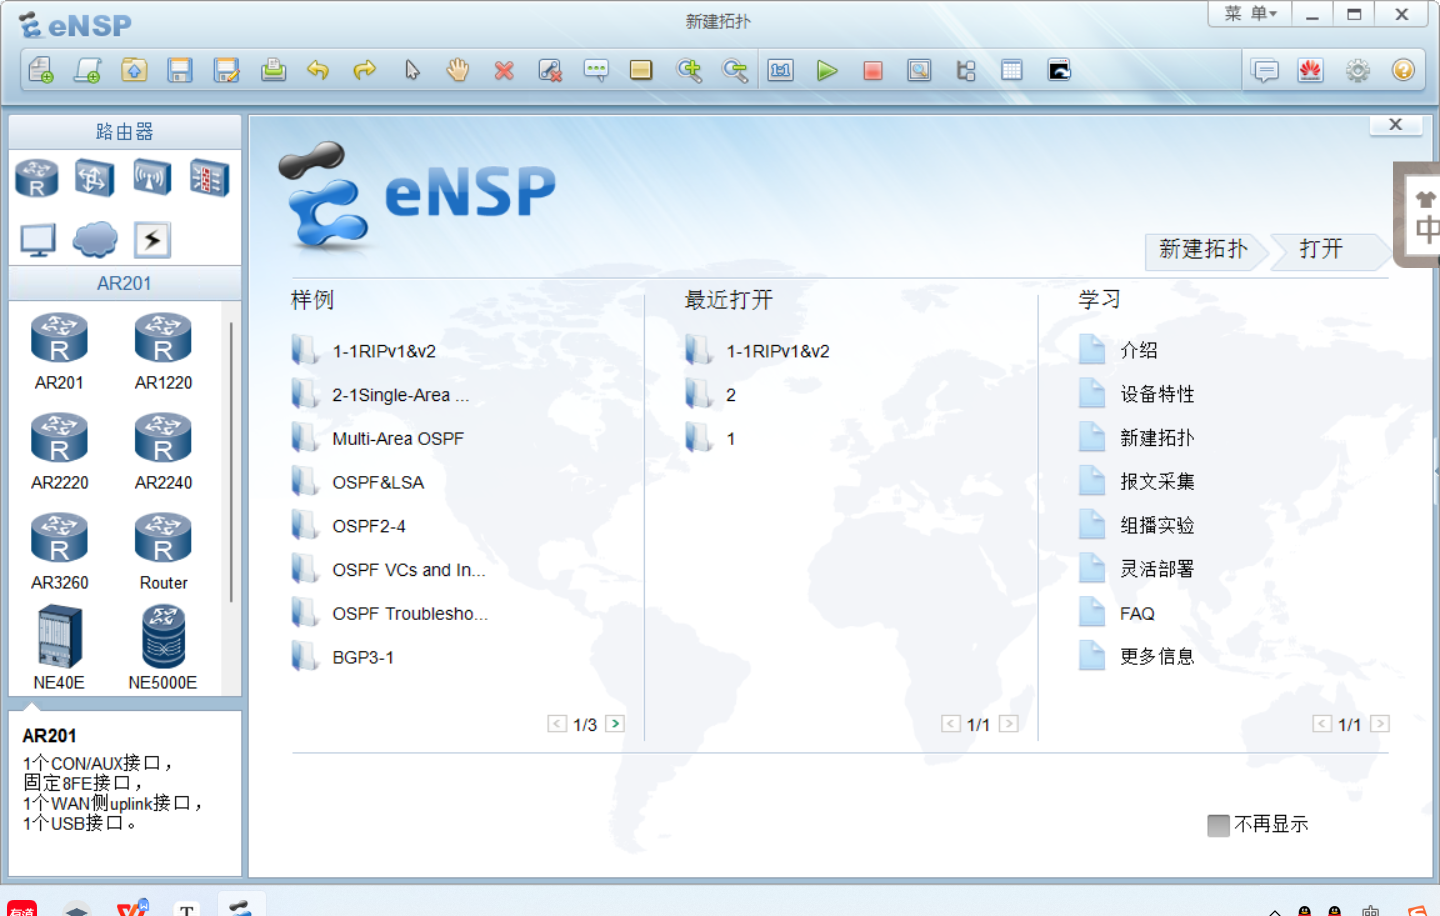Click the Zoom In magnifier icon

689,70
